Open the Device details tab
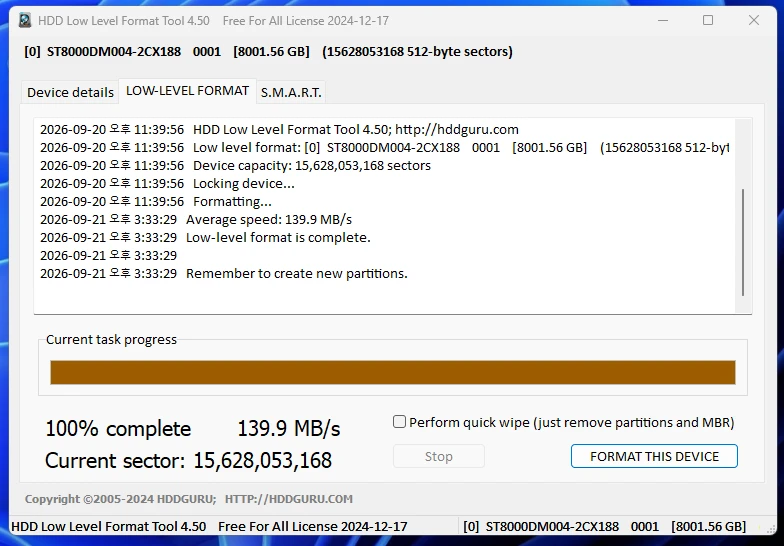This screenshot has height=546, width=784. [70, 92]
